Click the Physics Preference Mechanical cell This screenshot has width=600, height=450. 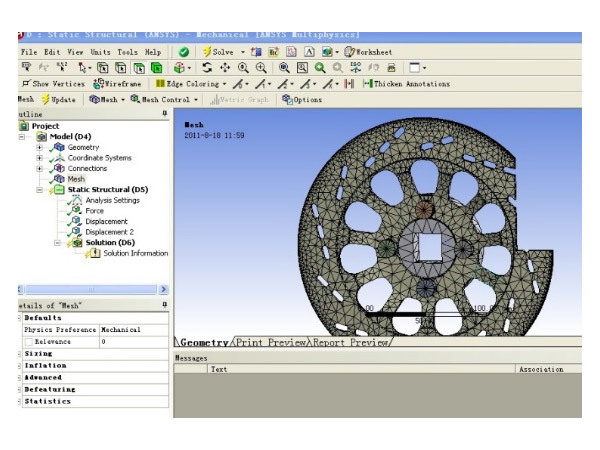pyautogui.click(x=134, y=330)
